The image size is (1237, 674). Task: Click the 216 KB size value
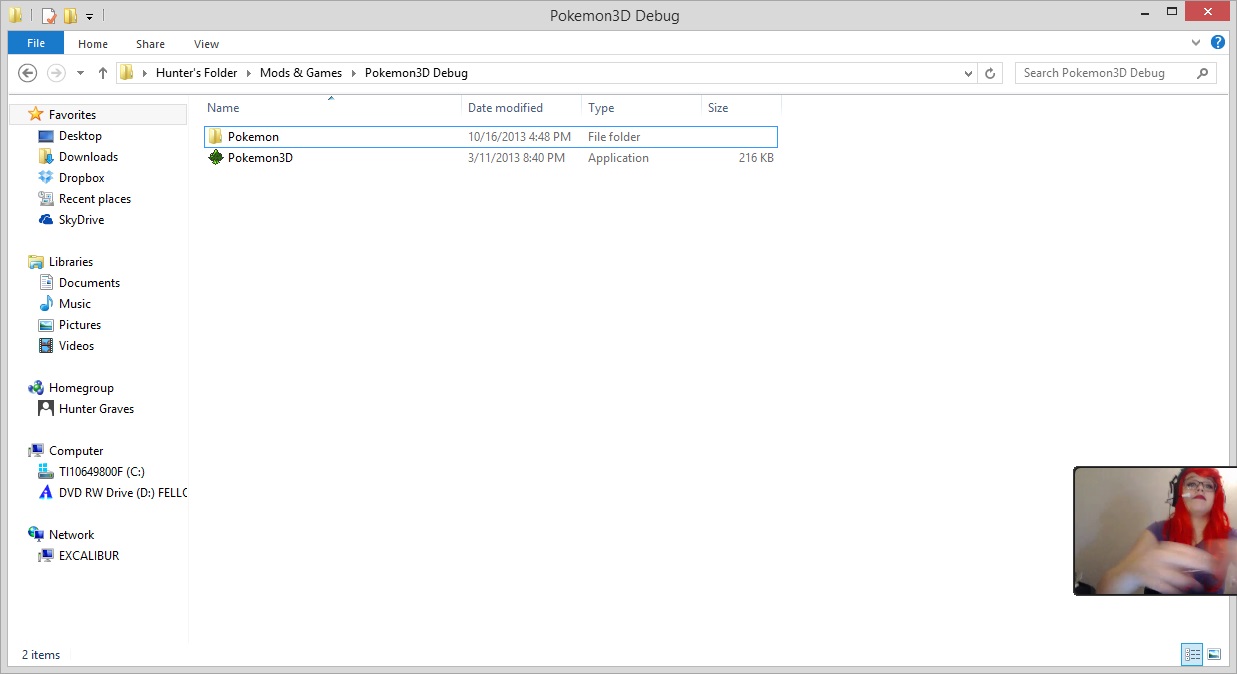(x=756, y=158)
